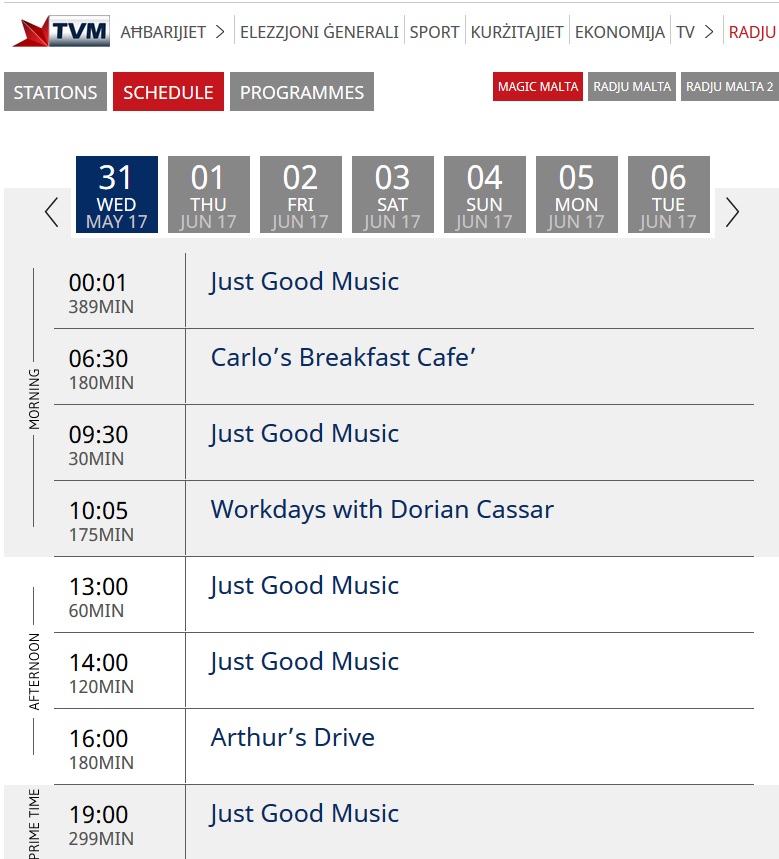Open Elezzjoni Ġenerali section
Viewport: 779px width, 859px height.
click(319, 32)
